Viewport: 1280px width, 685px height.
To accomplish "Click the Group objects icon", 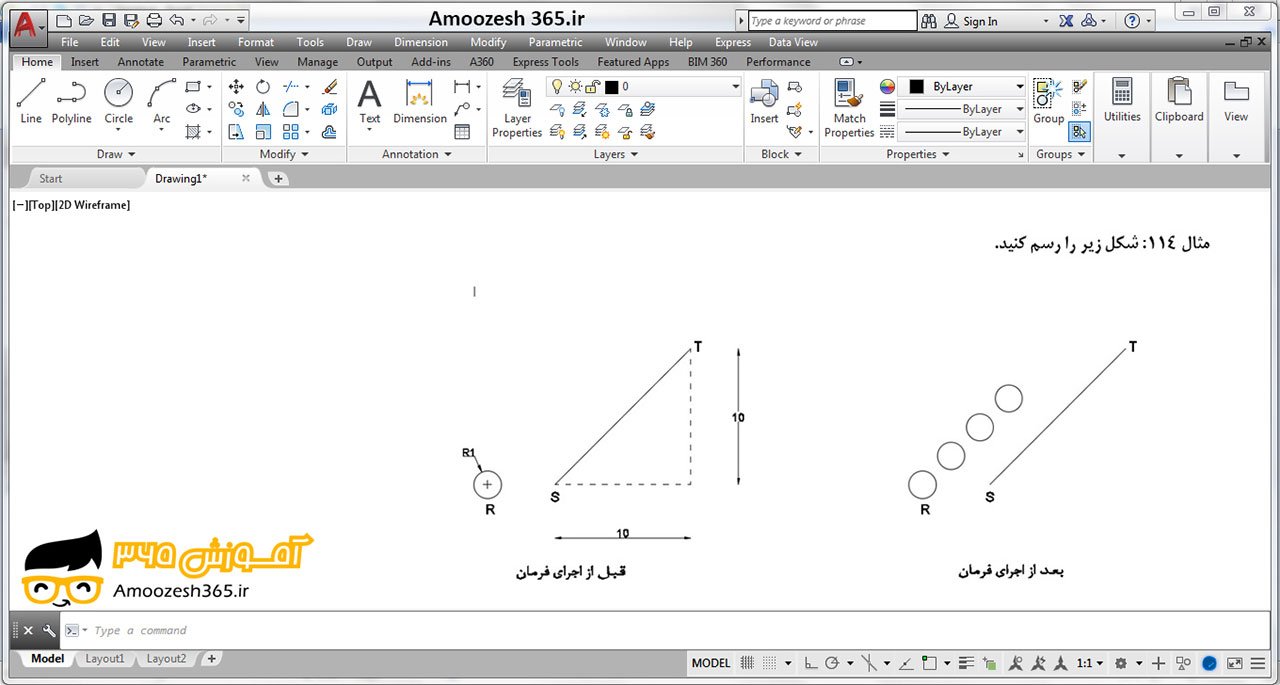I will tap(1048, 101).
